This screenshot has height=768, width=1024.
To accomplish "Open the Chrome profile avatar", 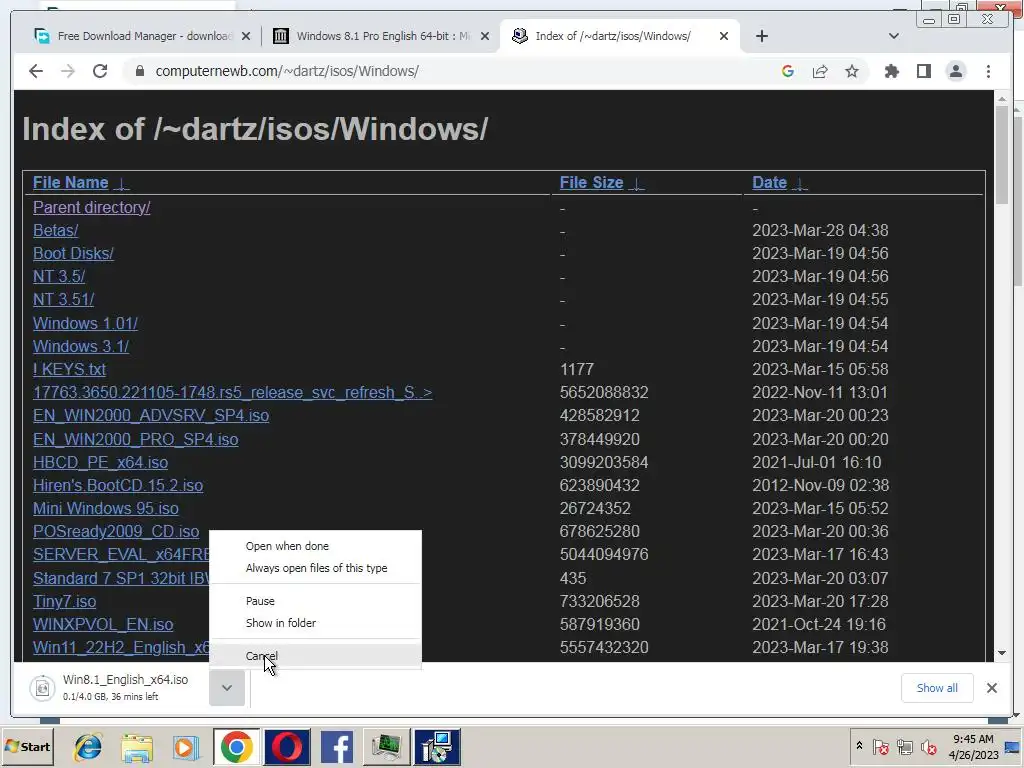I will coord(955,71).
